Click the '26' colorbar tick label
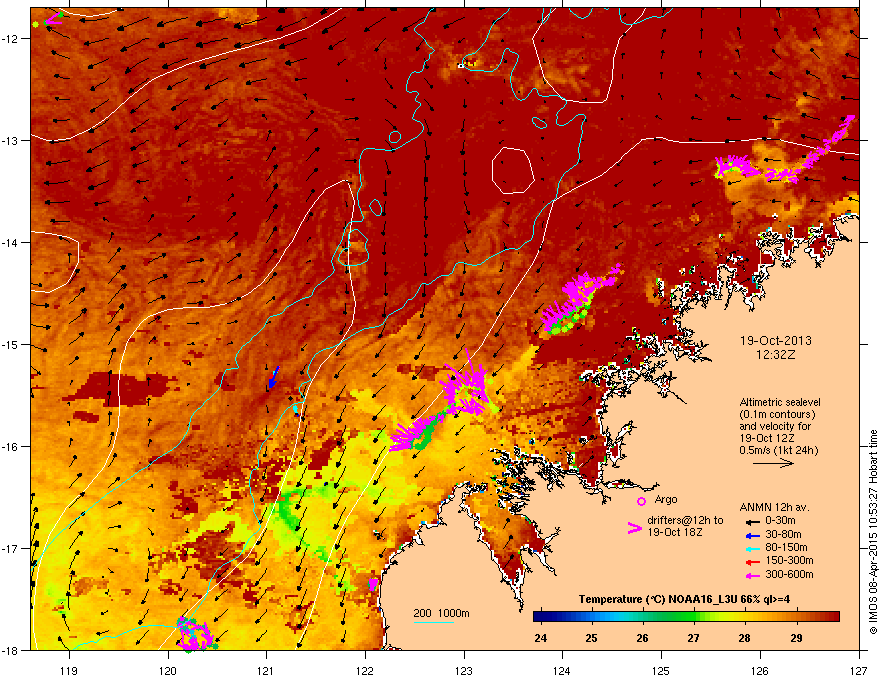The image size is (880, 680). 643,638
